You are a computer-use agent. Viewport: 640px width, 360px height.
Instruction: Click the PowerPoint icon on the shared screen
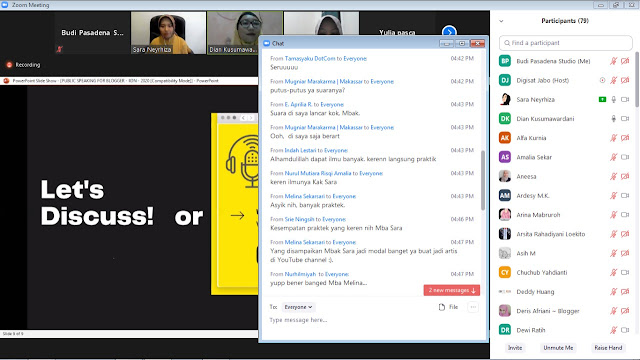[x=6, y=81]
